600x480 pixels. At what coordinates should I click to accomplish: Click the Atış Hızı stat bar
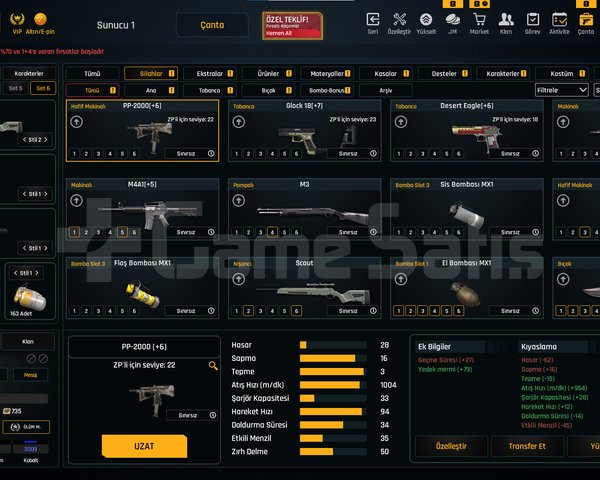point(333,385)
